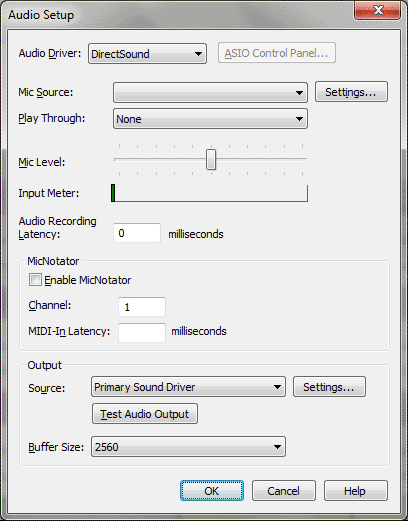Open the Buffer Size dropdown showing 2560
Image resolution: width=408 pixels, height=521 pixels.
188,446
